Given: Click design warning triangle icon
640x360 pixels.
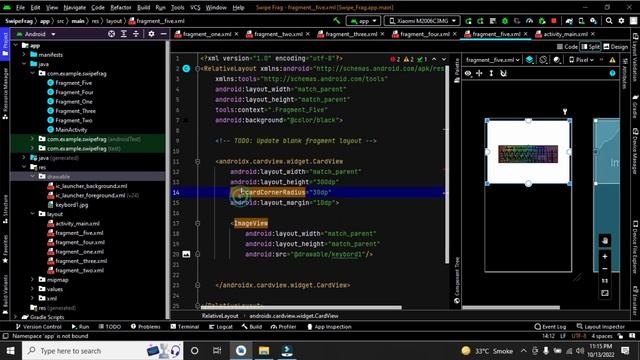Looking at the screenshot, I should (x=612, y=60).
